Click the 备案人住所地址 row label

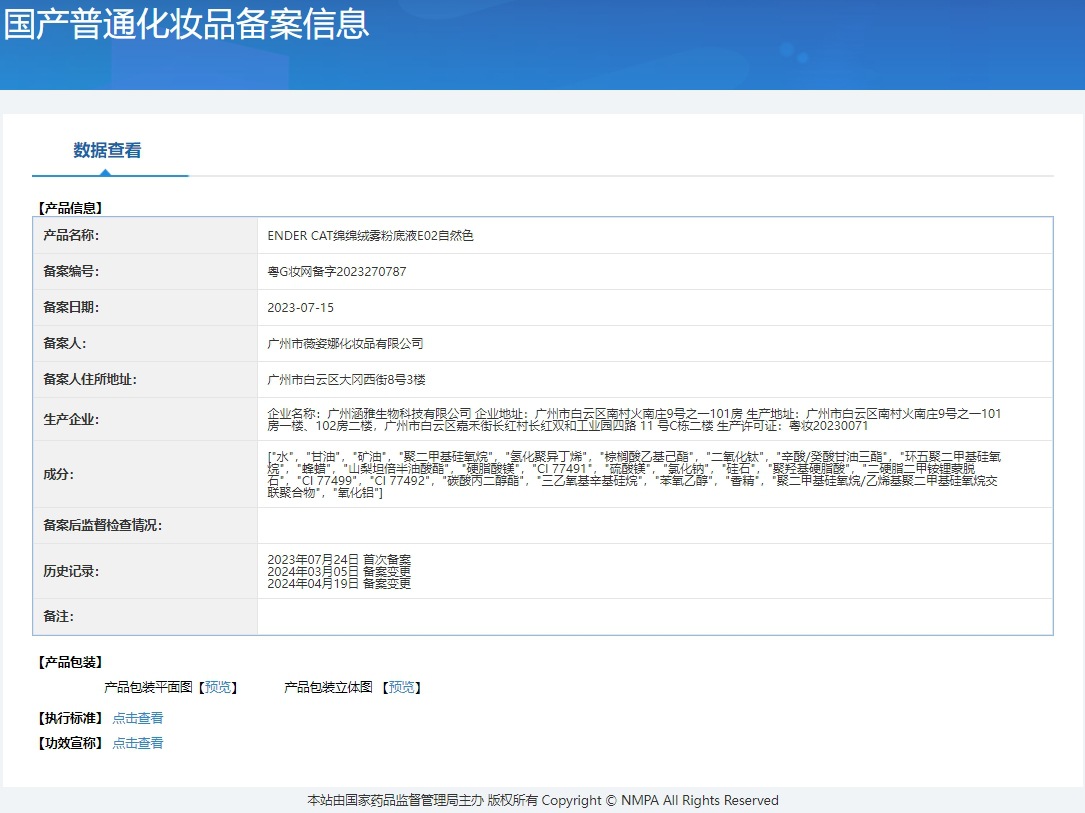point(90,379)
